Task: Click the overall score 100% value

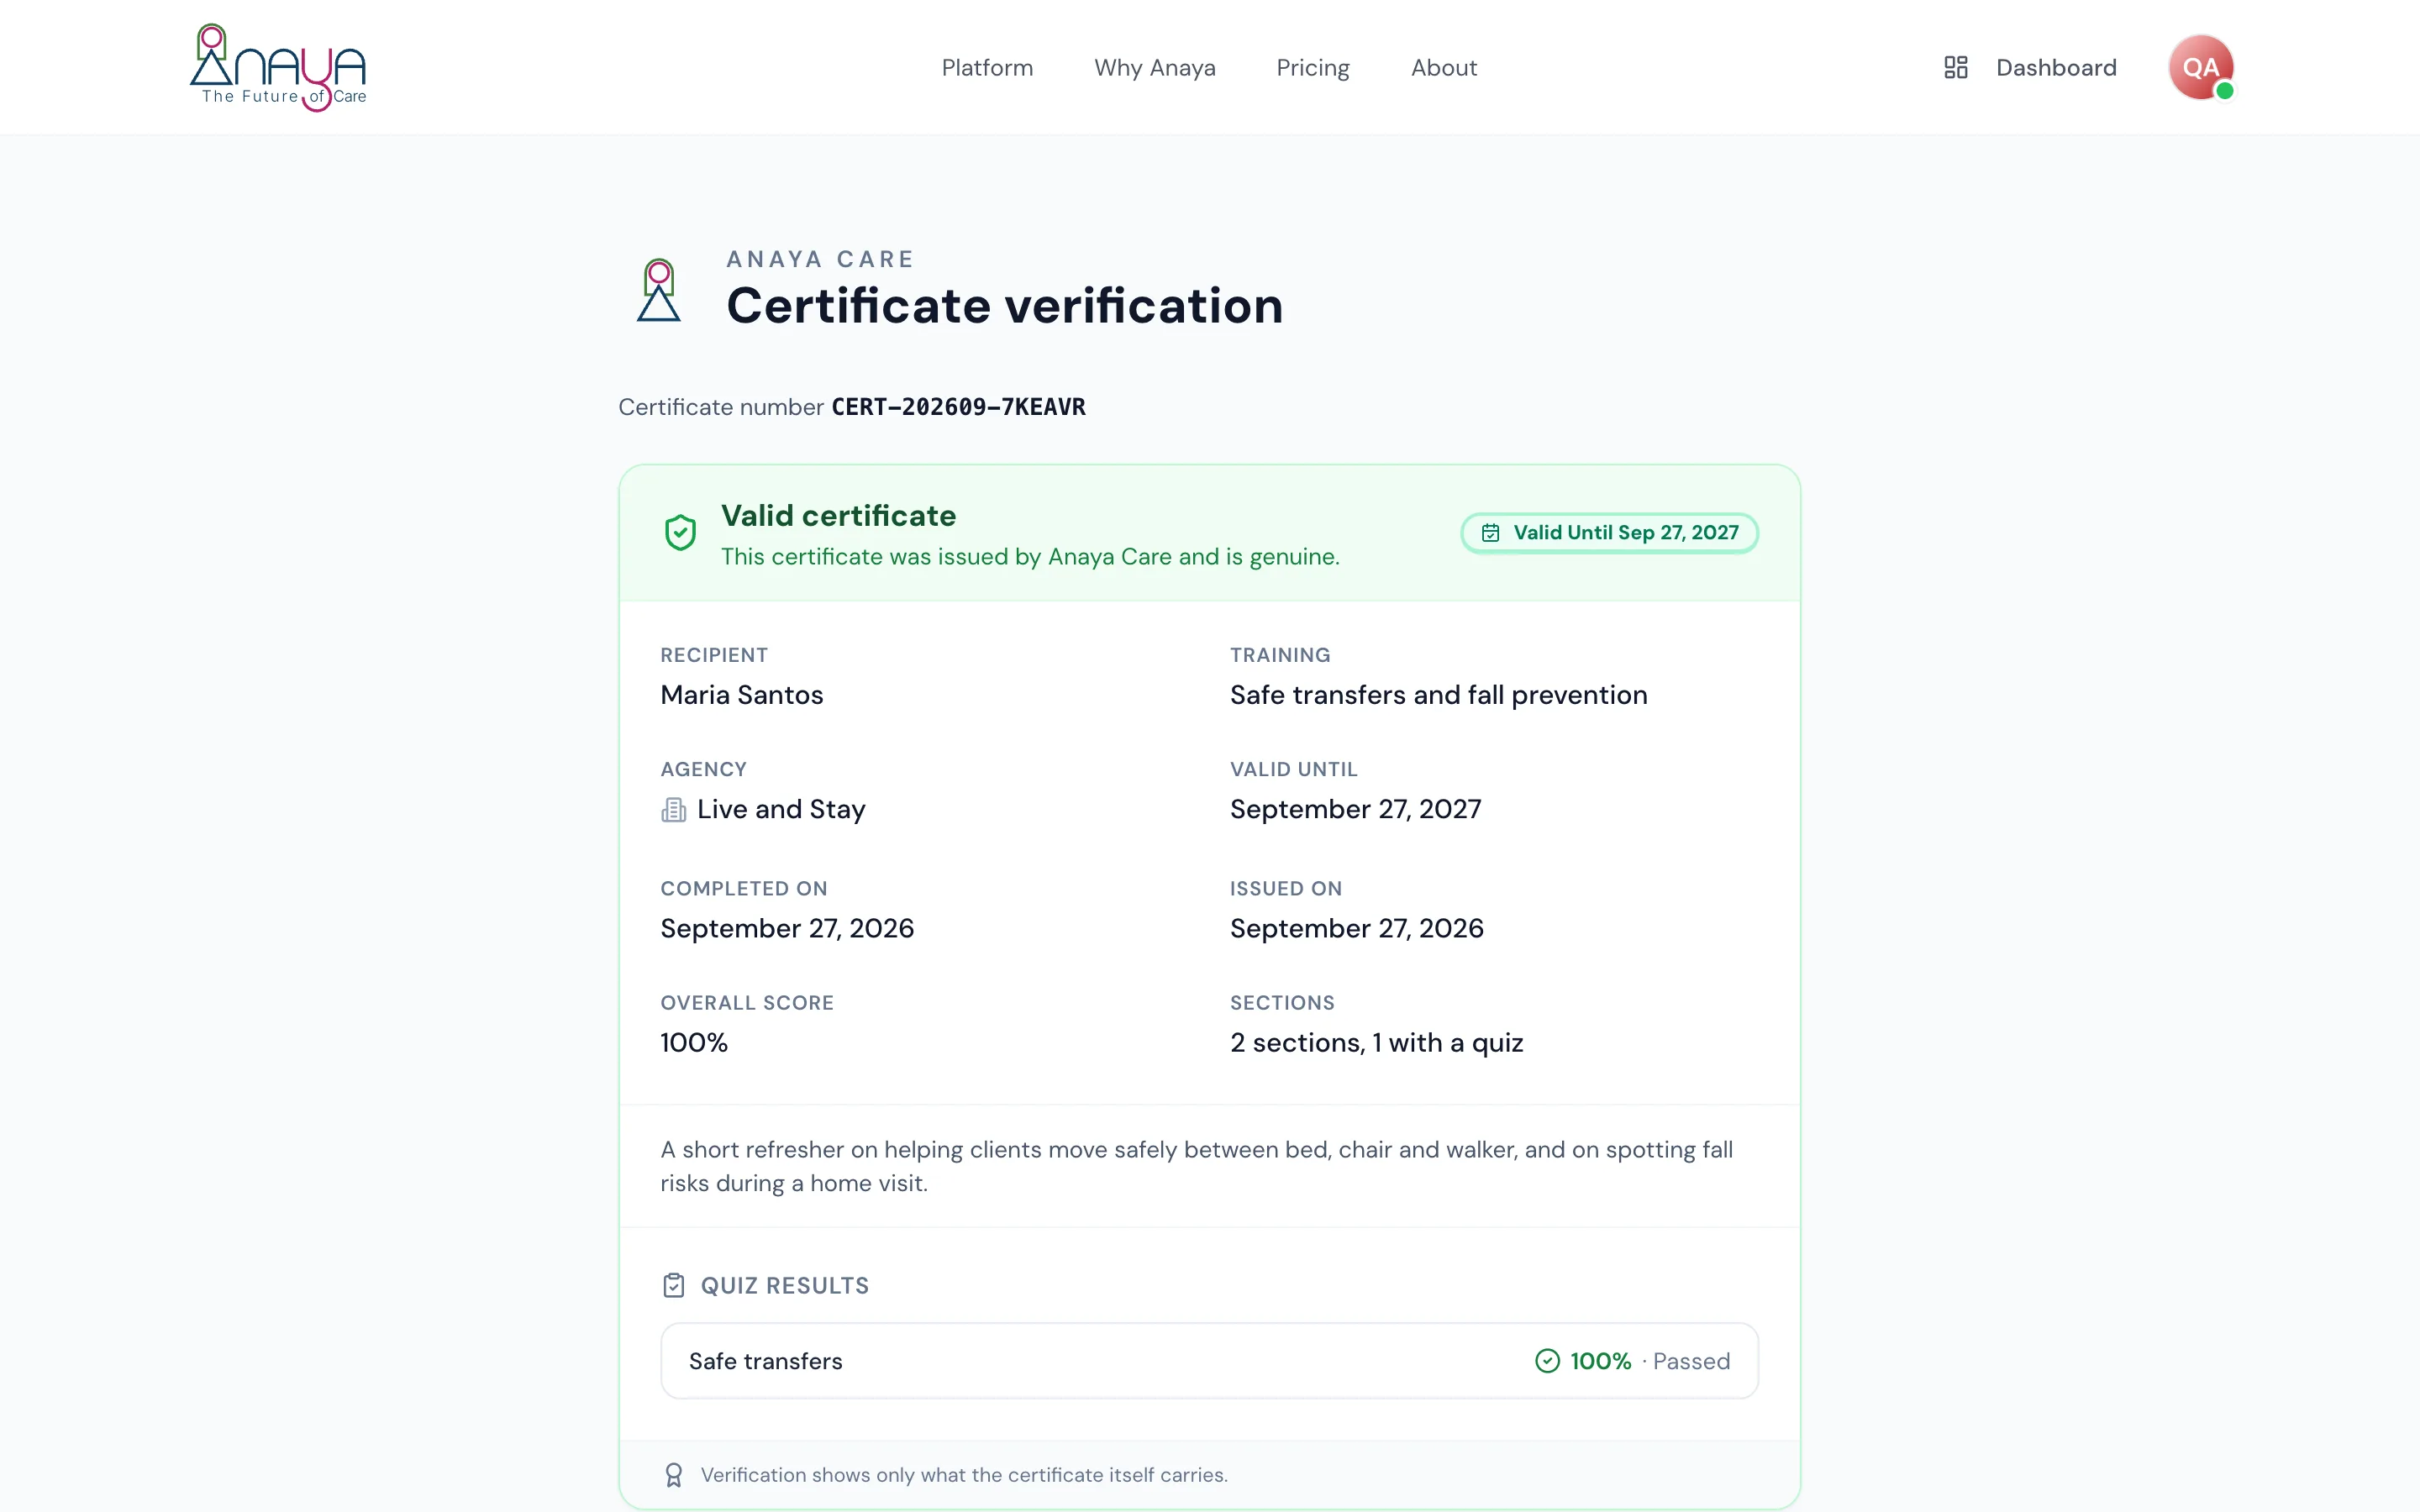Action: point(694,1042)
